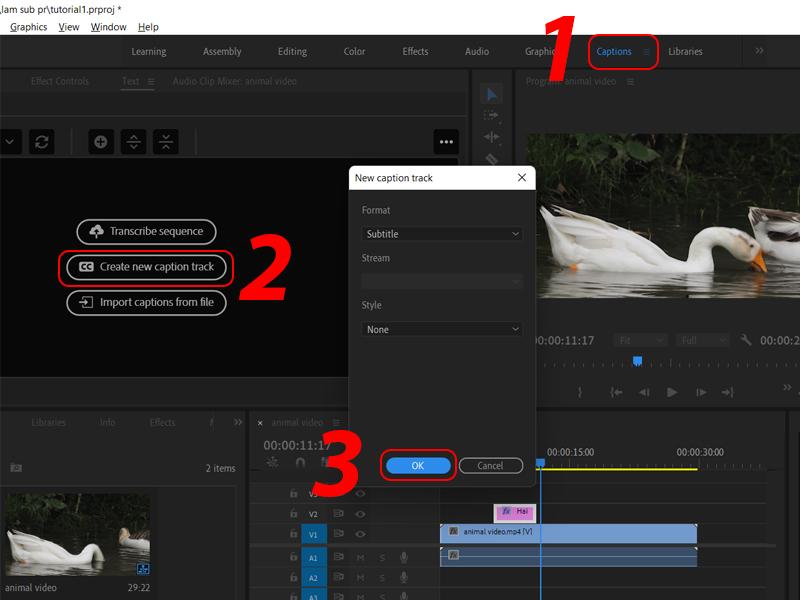Solo audio track A2

pos(383,576)
